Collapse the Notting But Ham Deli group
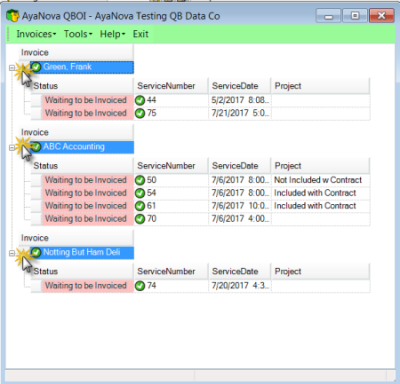Viewport: 400px width, 384px height. click(x=12, y=253)
